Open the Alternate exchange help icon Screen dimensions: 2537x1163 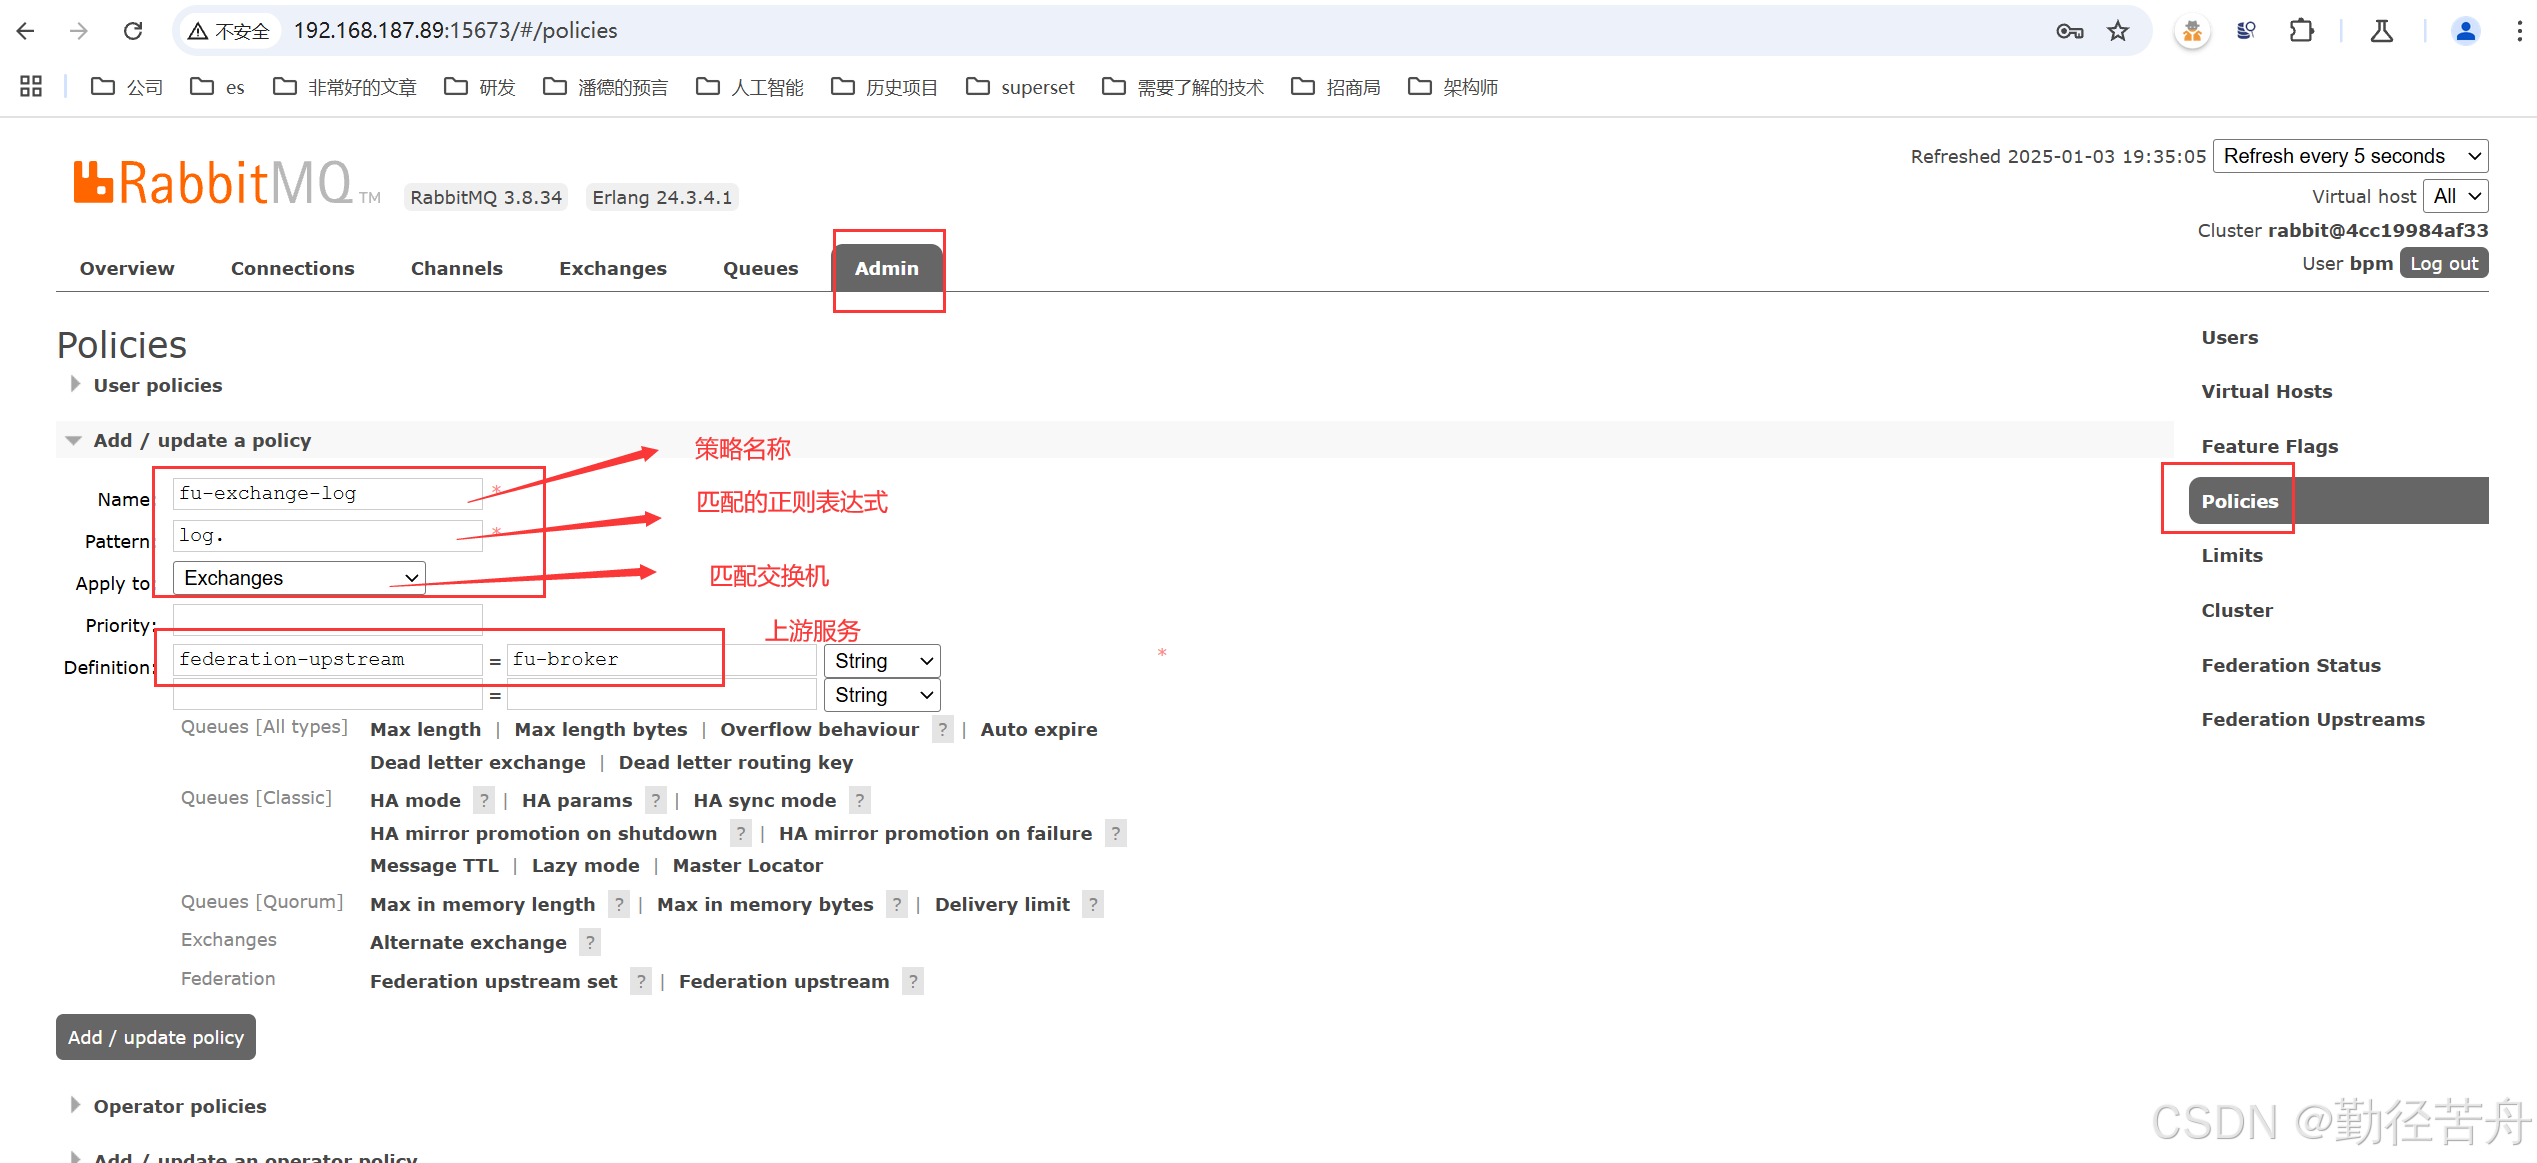point(590,941)
